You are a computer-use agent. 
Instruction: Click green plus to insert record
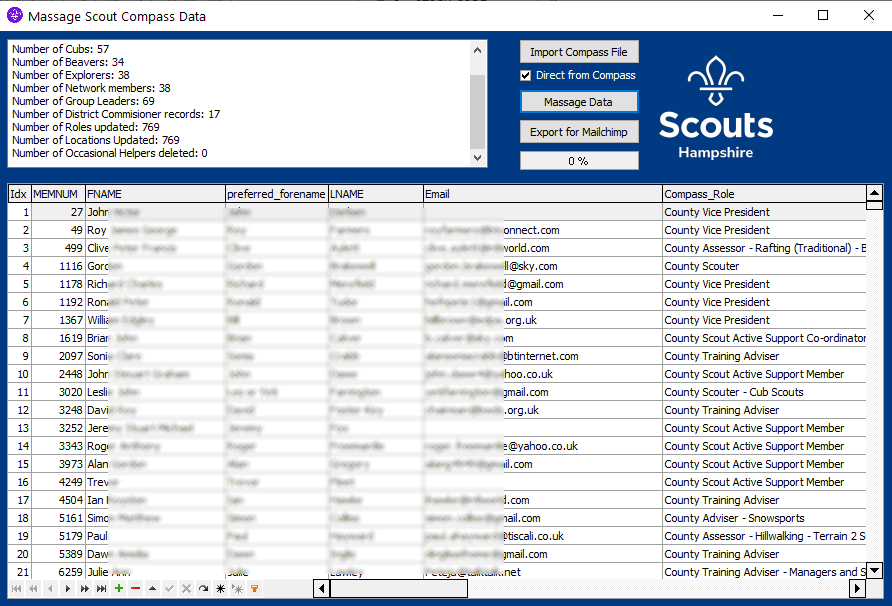pyautogui.click(x=119, y=589)
